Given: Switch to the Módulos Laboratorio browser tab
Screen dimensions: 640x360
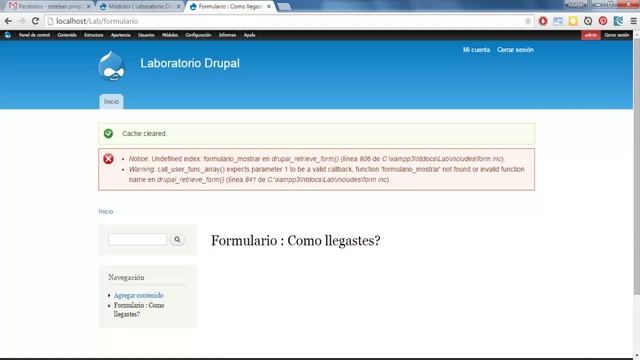Looking at the screenshot, I should (x=139, y=7).
